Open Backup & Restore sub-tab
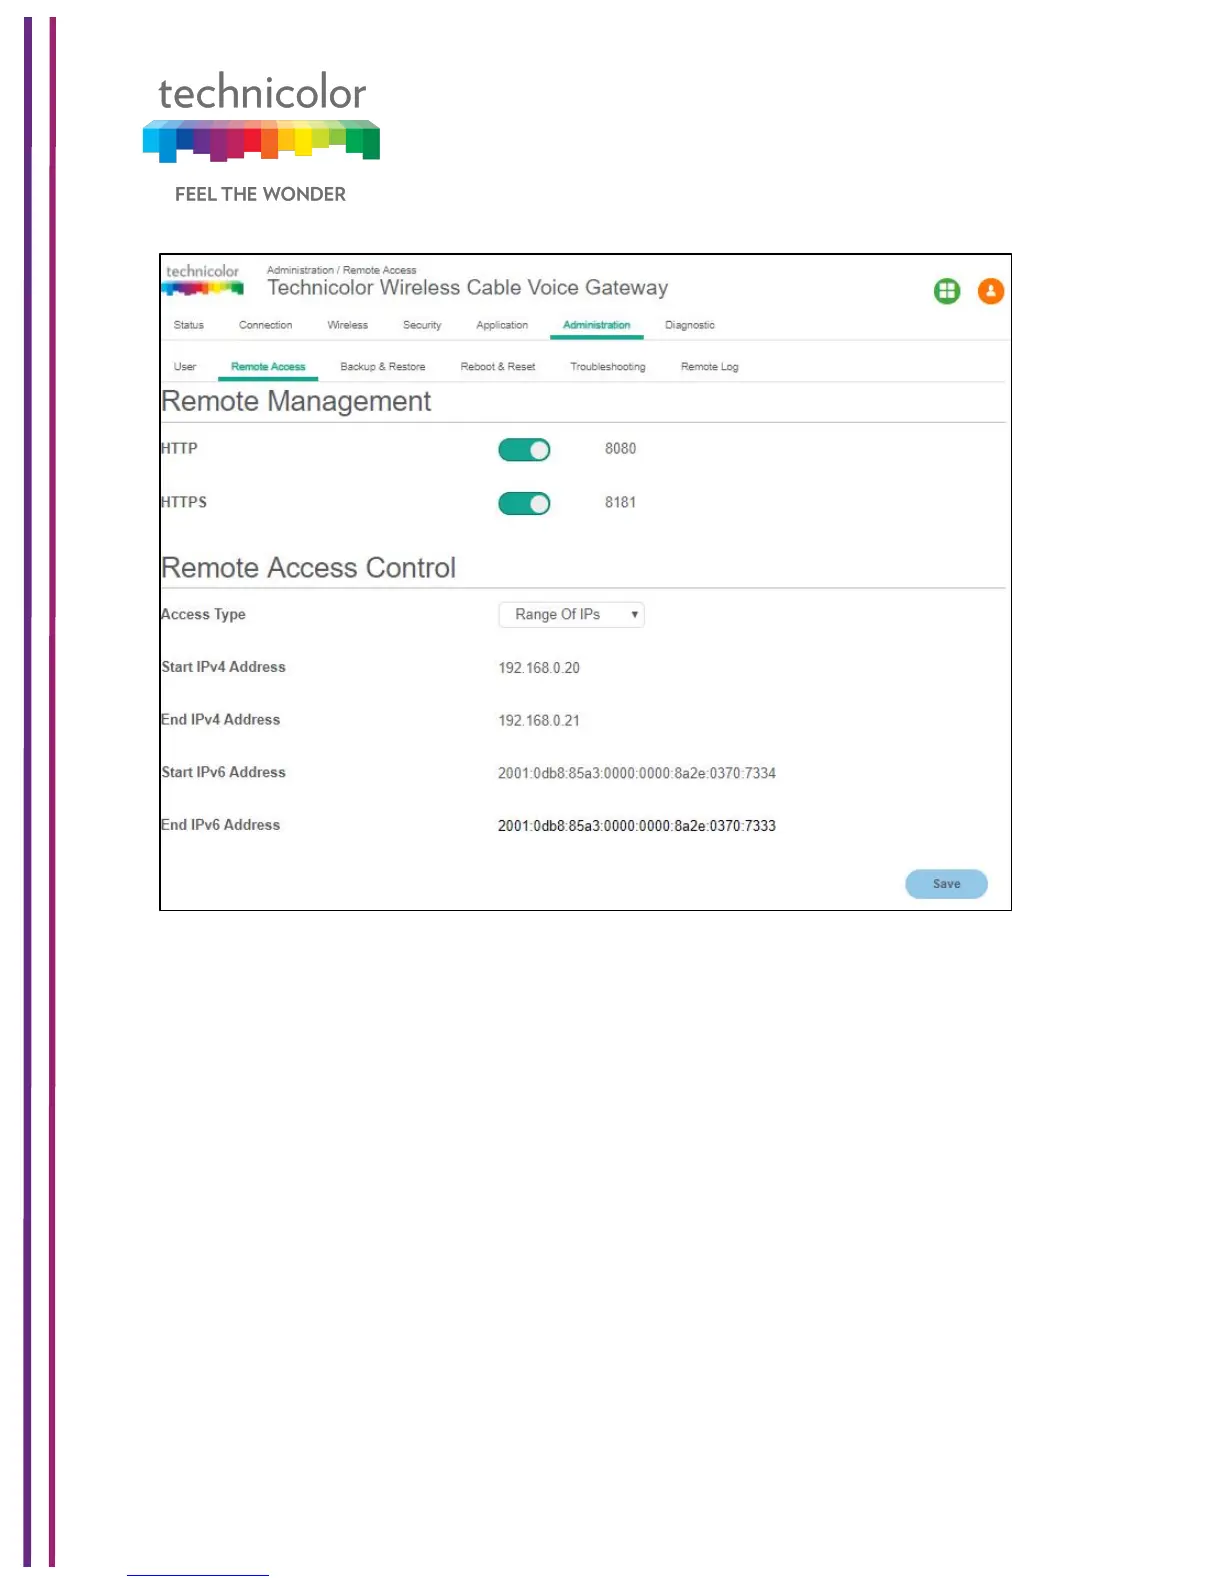Image resolution: width=1224 pixels, height=1584 pixels. pos(382,367)
